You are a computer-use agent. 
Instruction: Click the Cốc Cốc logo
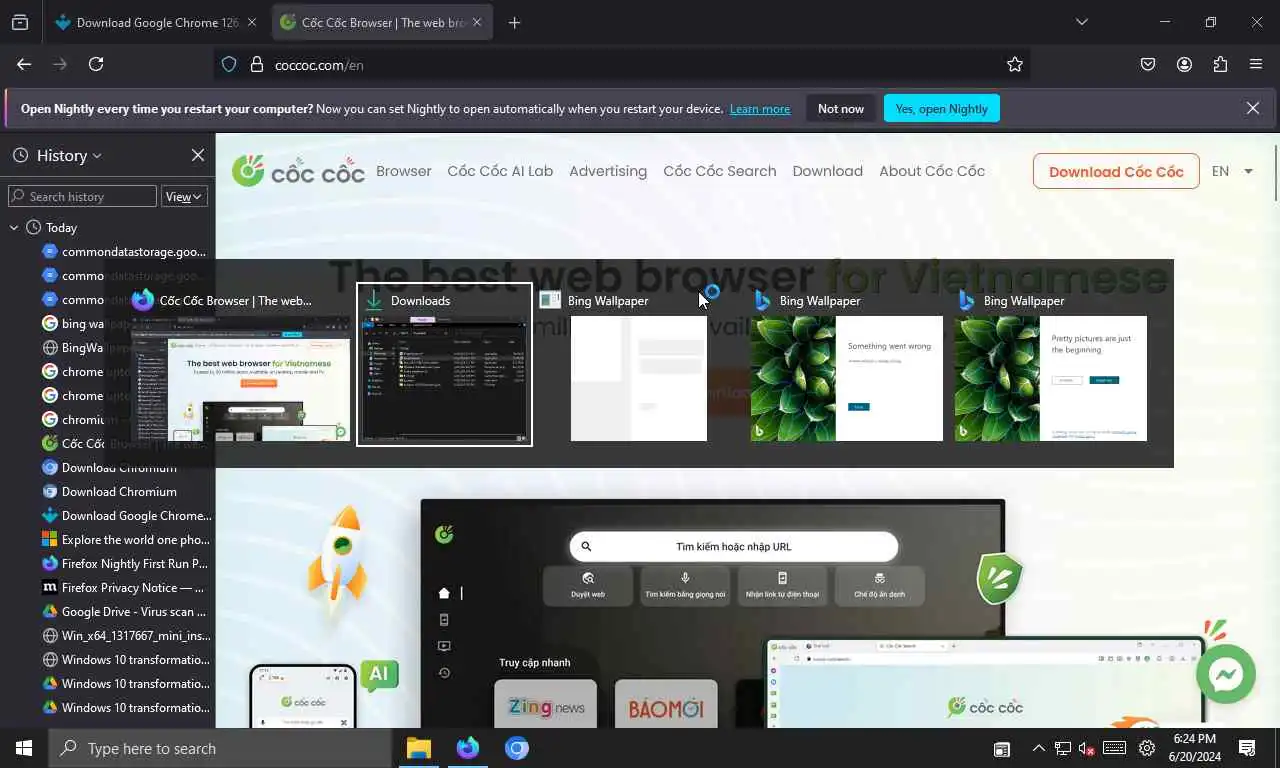tap(299, 171)
